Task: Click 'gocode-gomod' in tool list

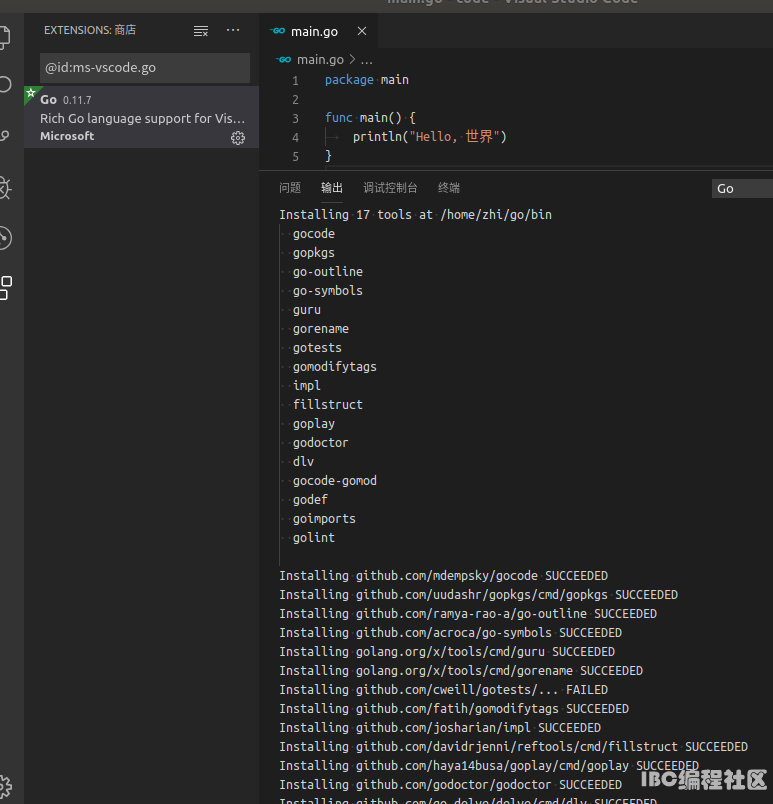Action: click(335, 480)
